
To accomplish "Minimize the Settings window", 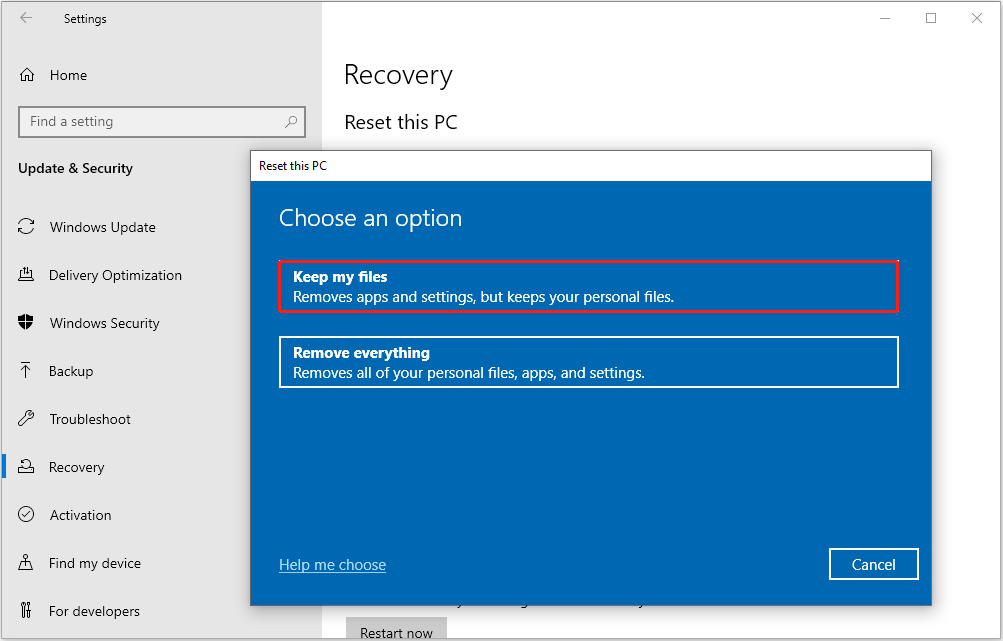I will tap(885, 18).
